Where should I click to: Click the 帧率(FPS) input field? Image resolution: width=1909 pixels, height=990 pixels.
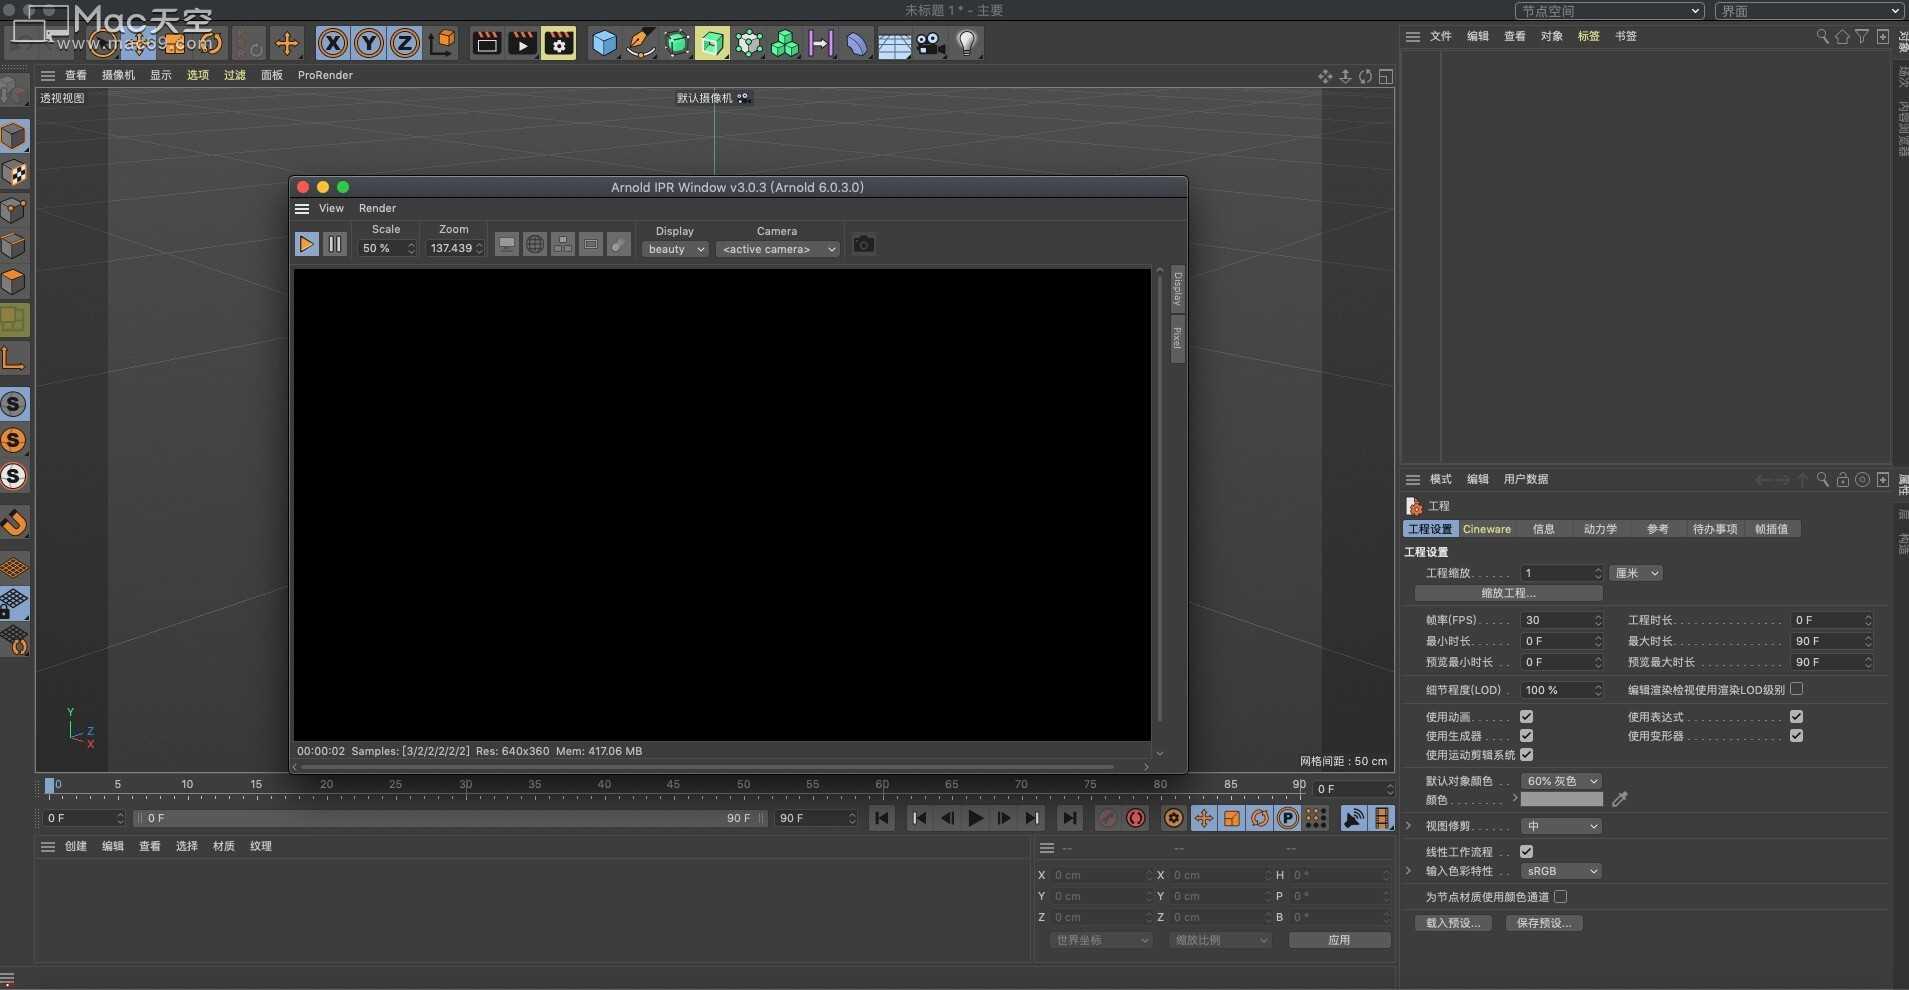[x=1561, y=620]
